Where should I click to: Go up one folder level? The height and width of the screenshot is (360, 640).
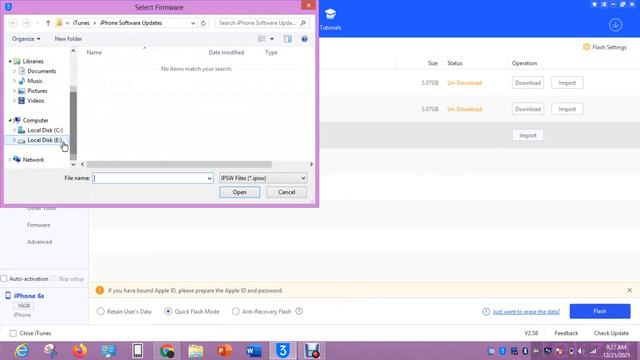(48, 23)
